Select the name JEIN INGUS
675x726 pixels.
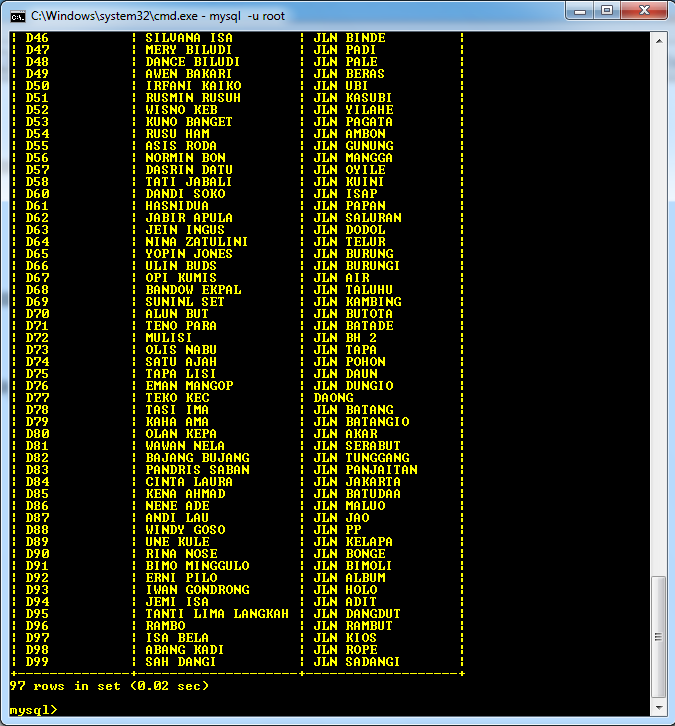tap(185, 231)
